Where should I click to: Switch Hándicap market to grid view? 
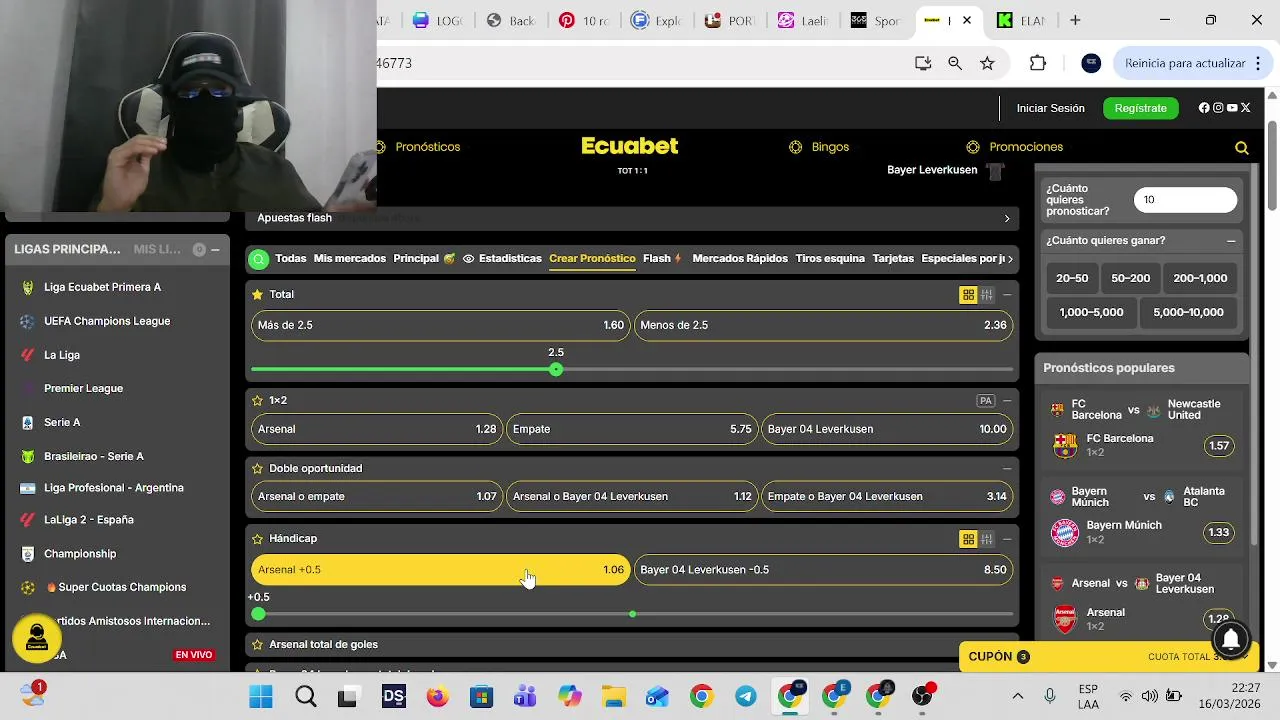(968, 539)
